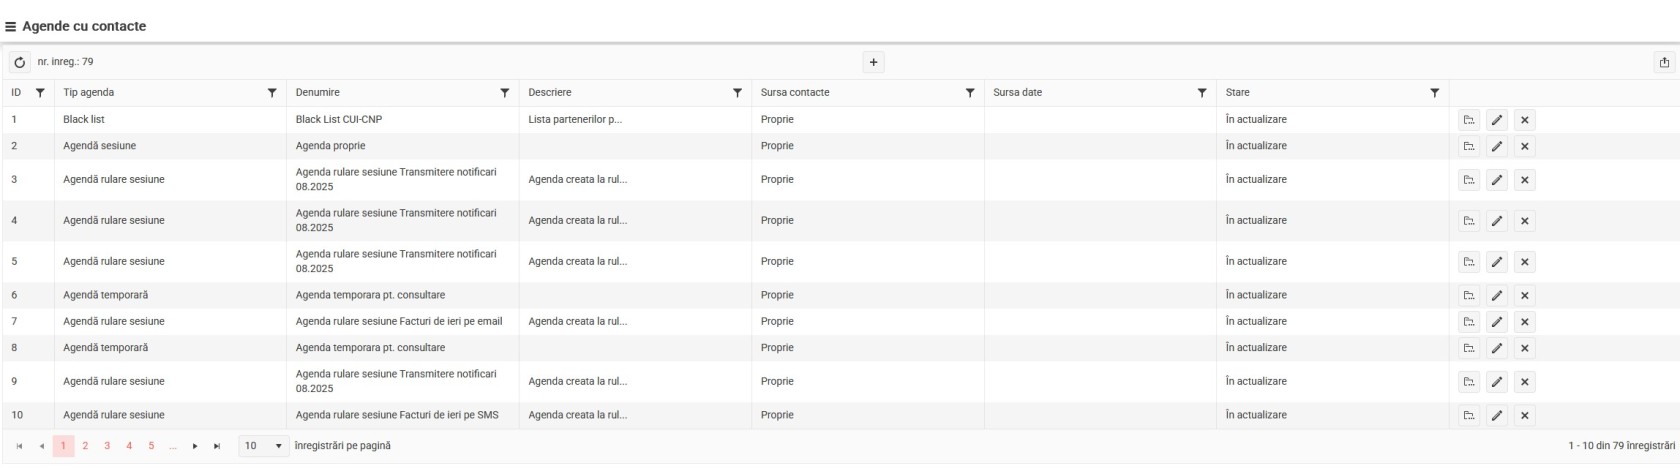Click the export icon at top right
Screen dimensions: 1680x474
[x=1664, y=62]
